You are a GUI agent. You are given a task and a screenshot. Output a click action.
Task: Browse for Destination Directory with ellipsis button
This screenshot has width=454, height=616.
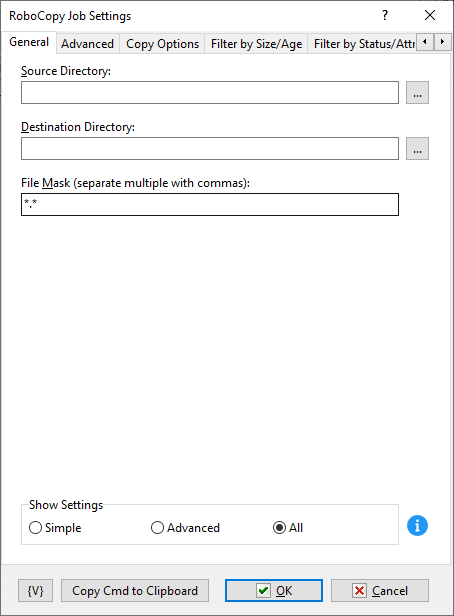417,148
